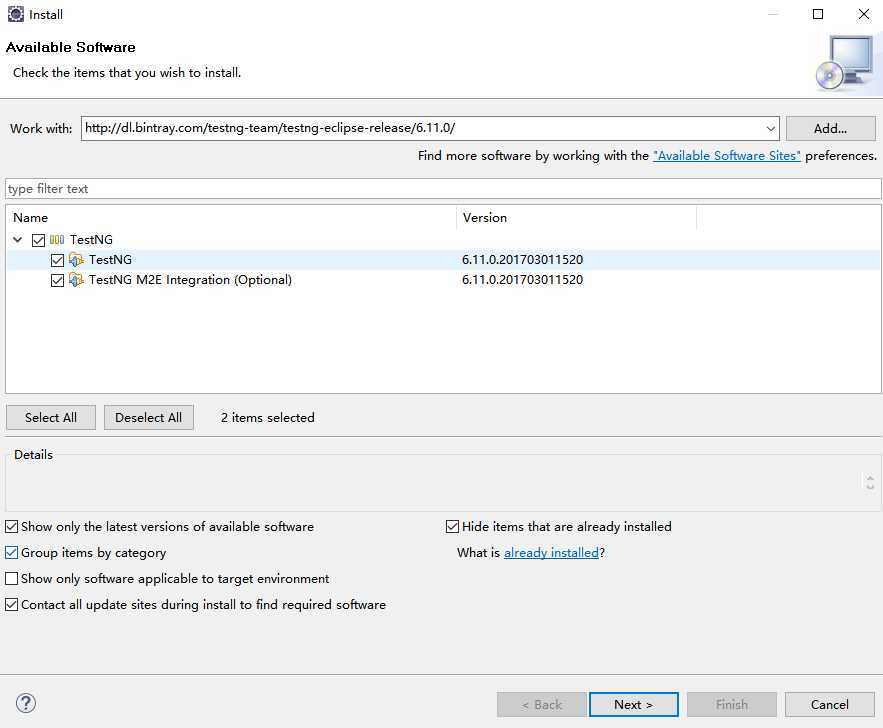
Task: Close the Install dialog window
Action: click(x=863, y=14)
